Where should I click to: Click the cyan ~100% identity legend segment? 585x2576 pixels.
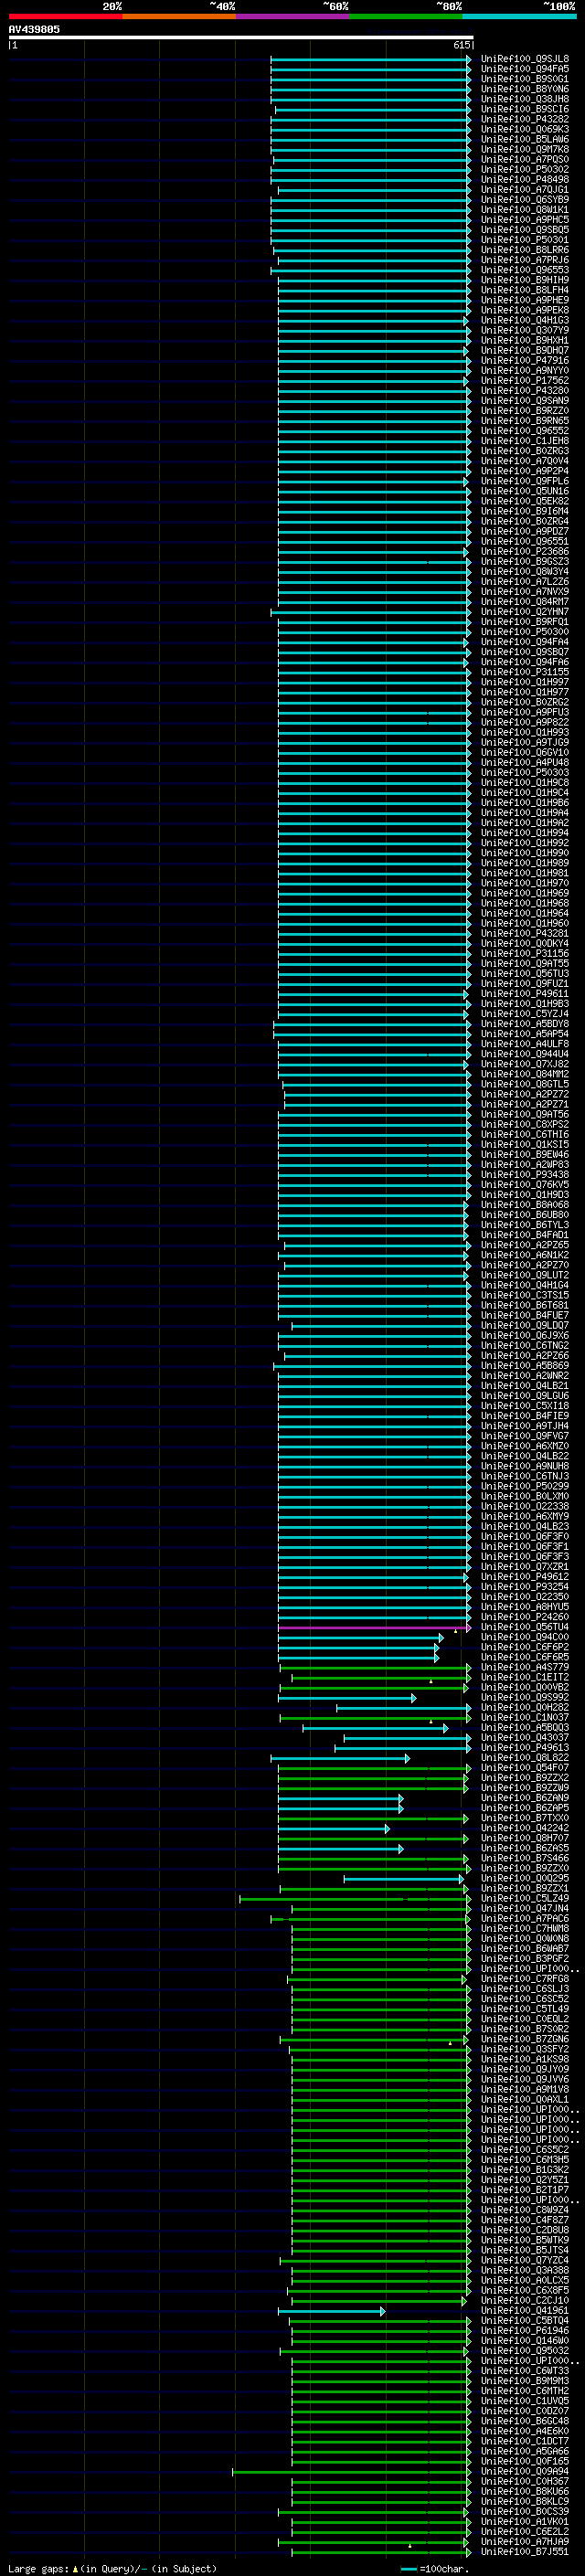[x=519, y=16]
